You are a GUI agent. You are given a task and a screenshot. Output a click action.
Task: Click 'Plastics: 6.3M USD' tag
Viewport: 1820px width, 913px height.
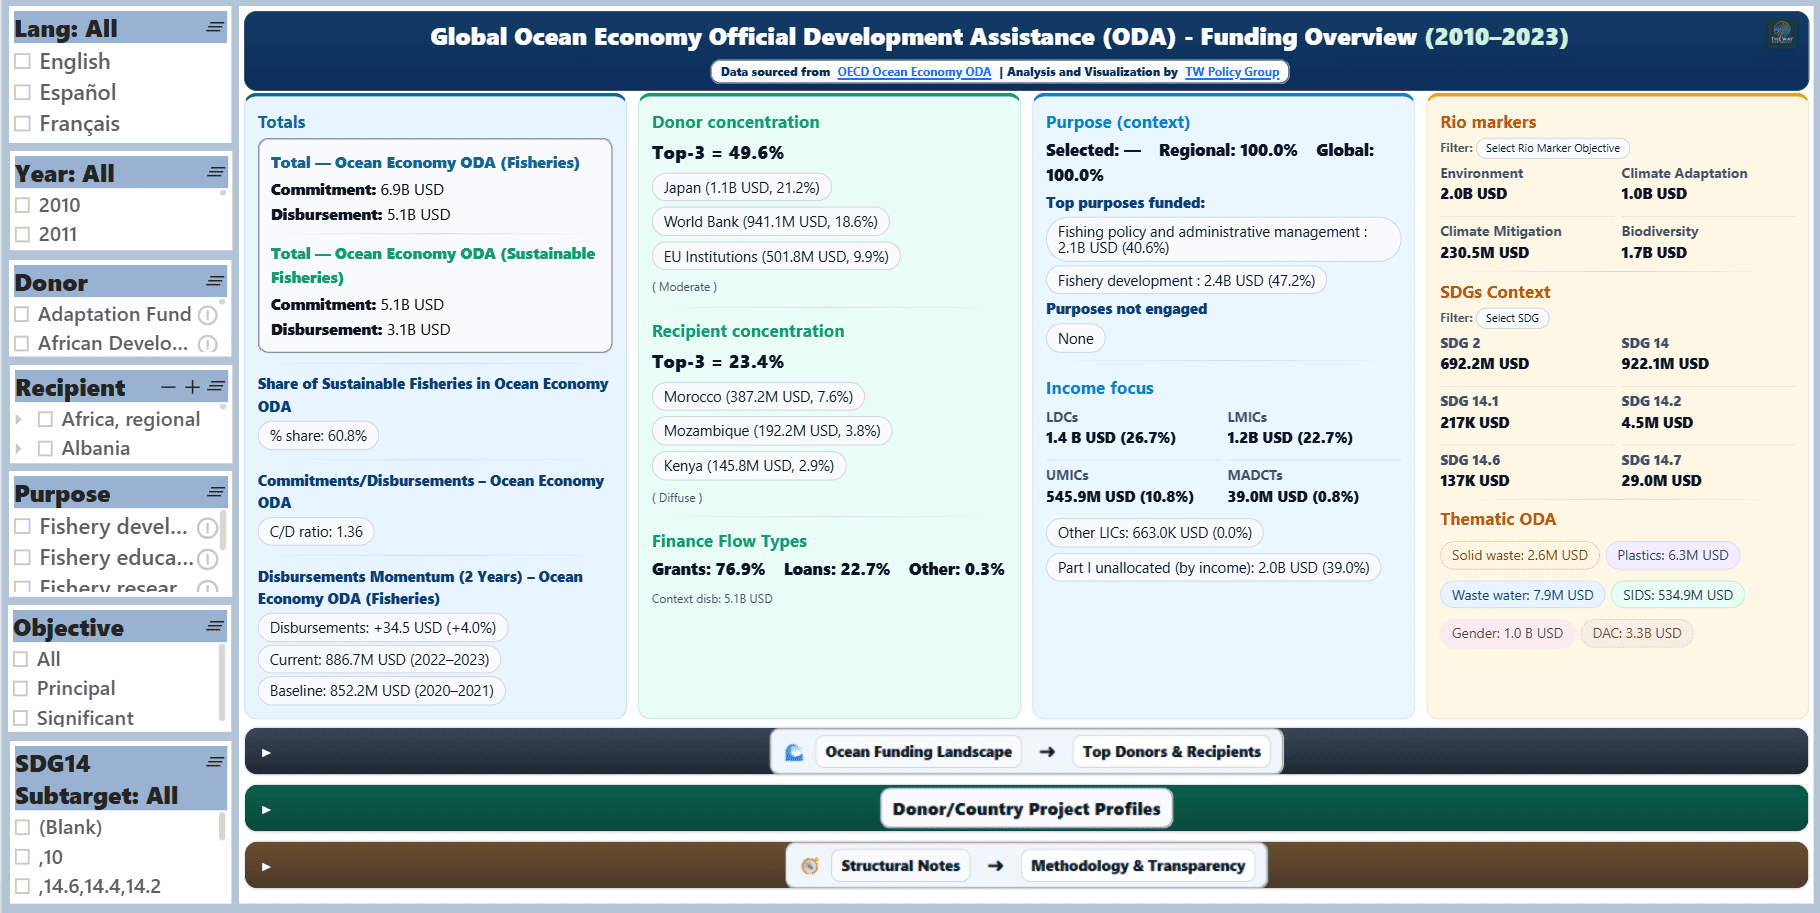1672,555
